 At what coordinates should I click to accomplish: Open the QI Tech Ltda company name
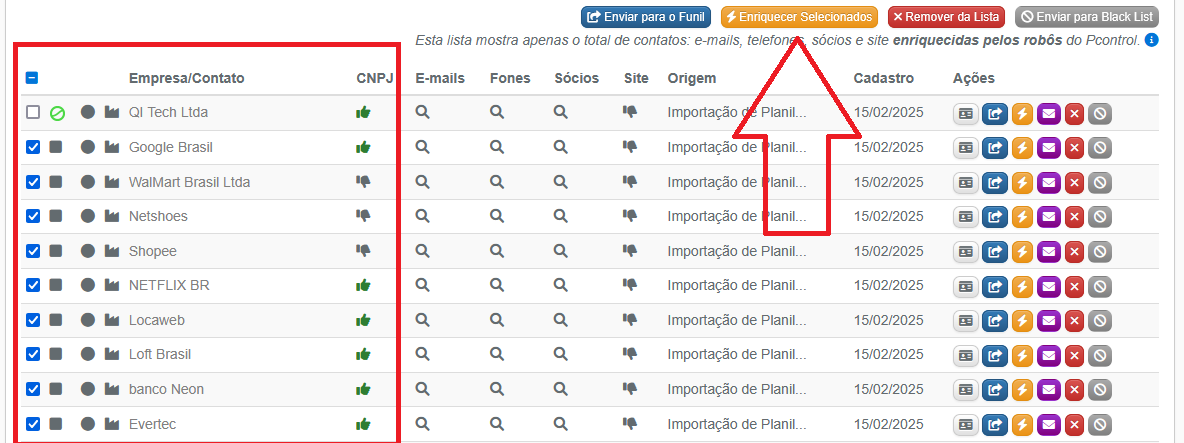pos(168,112)
